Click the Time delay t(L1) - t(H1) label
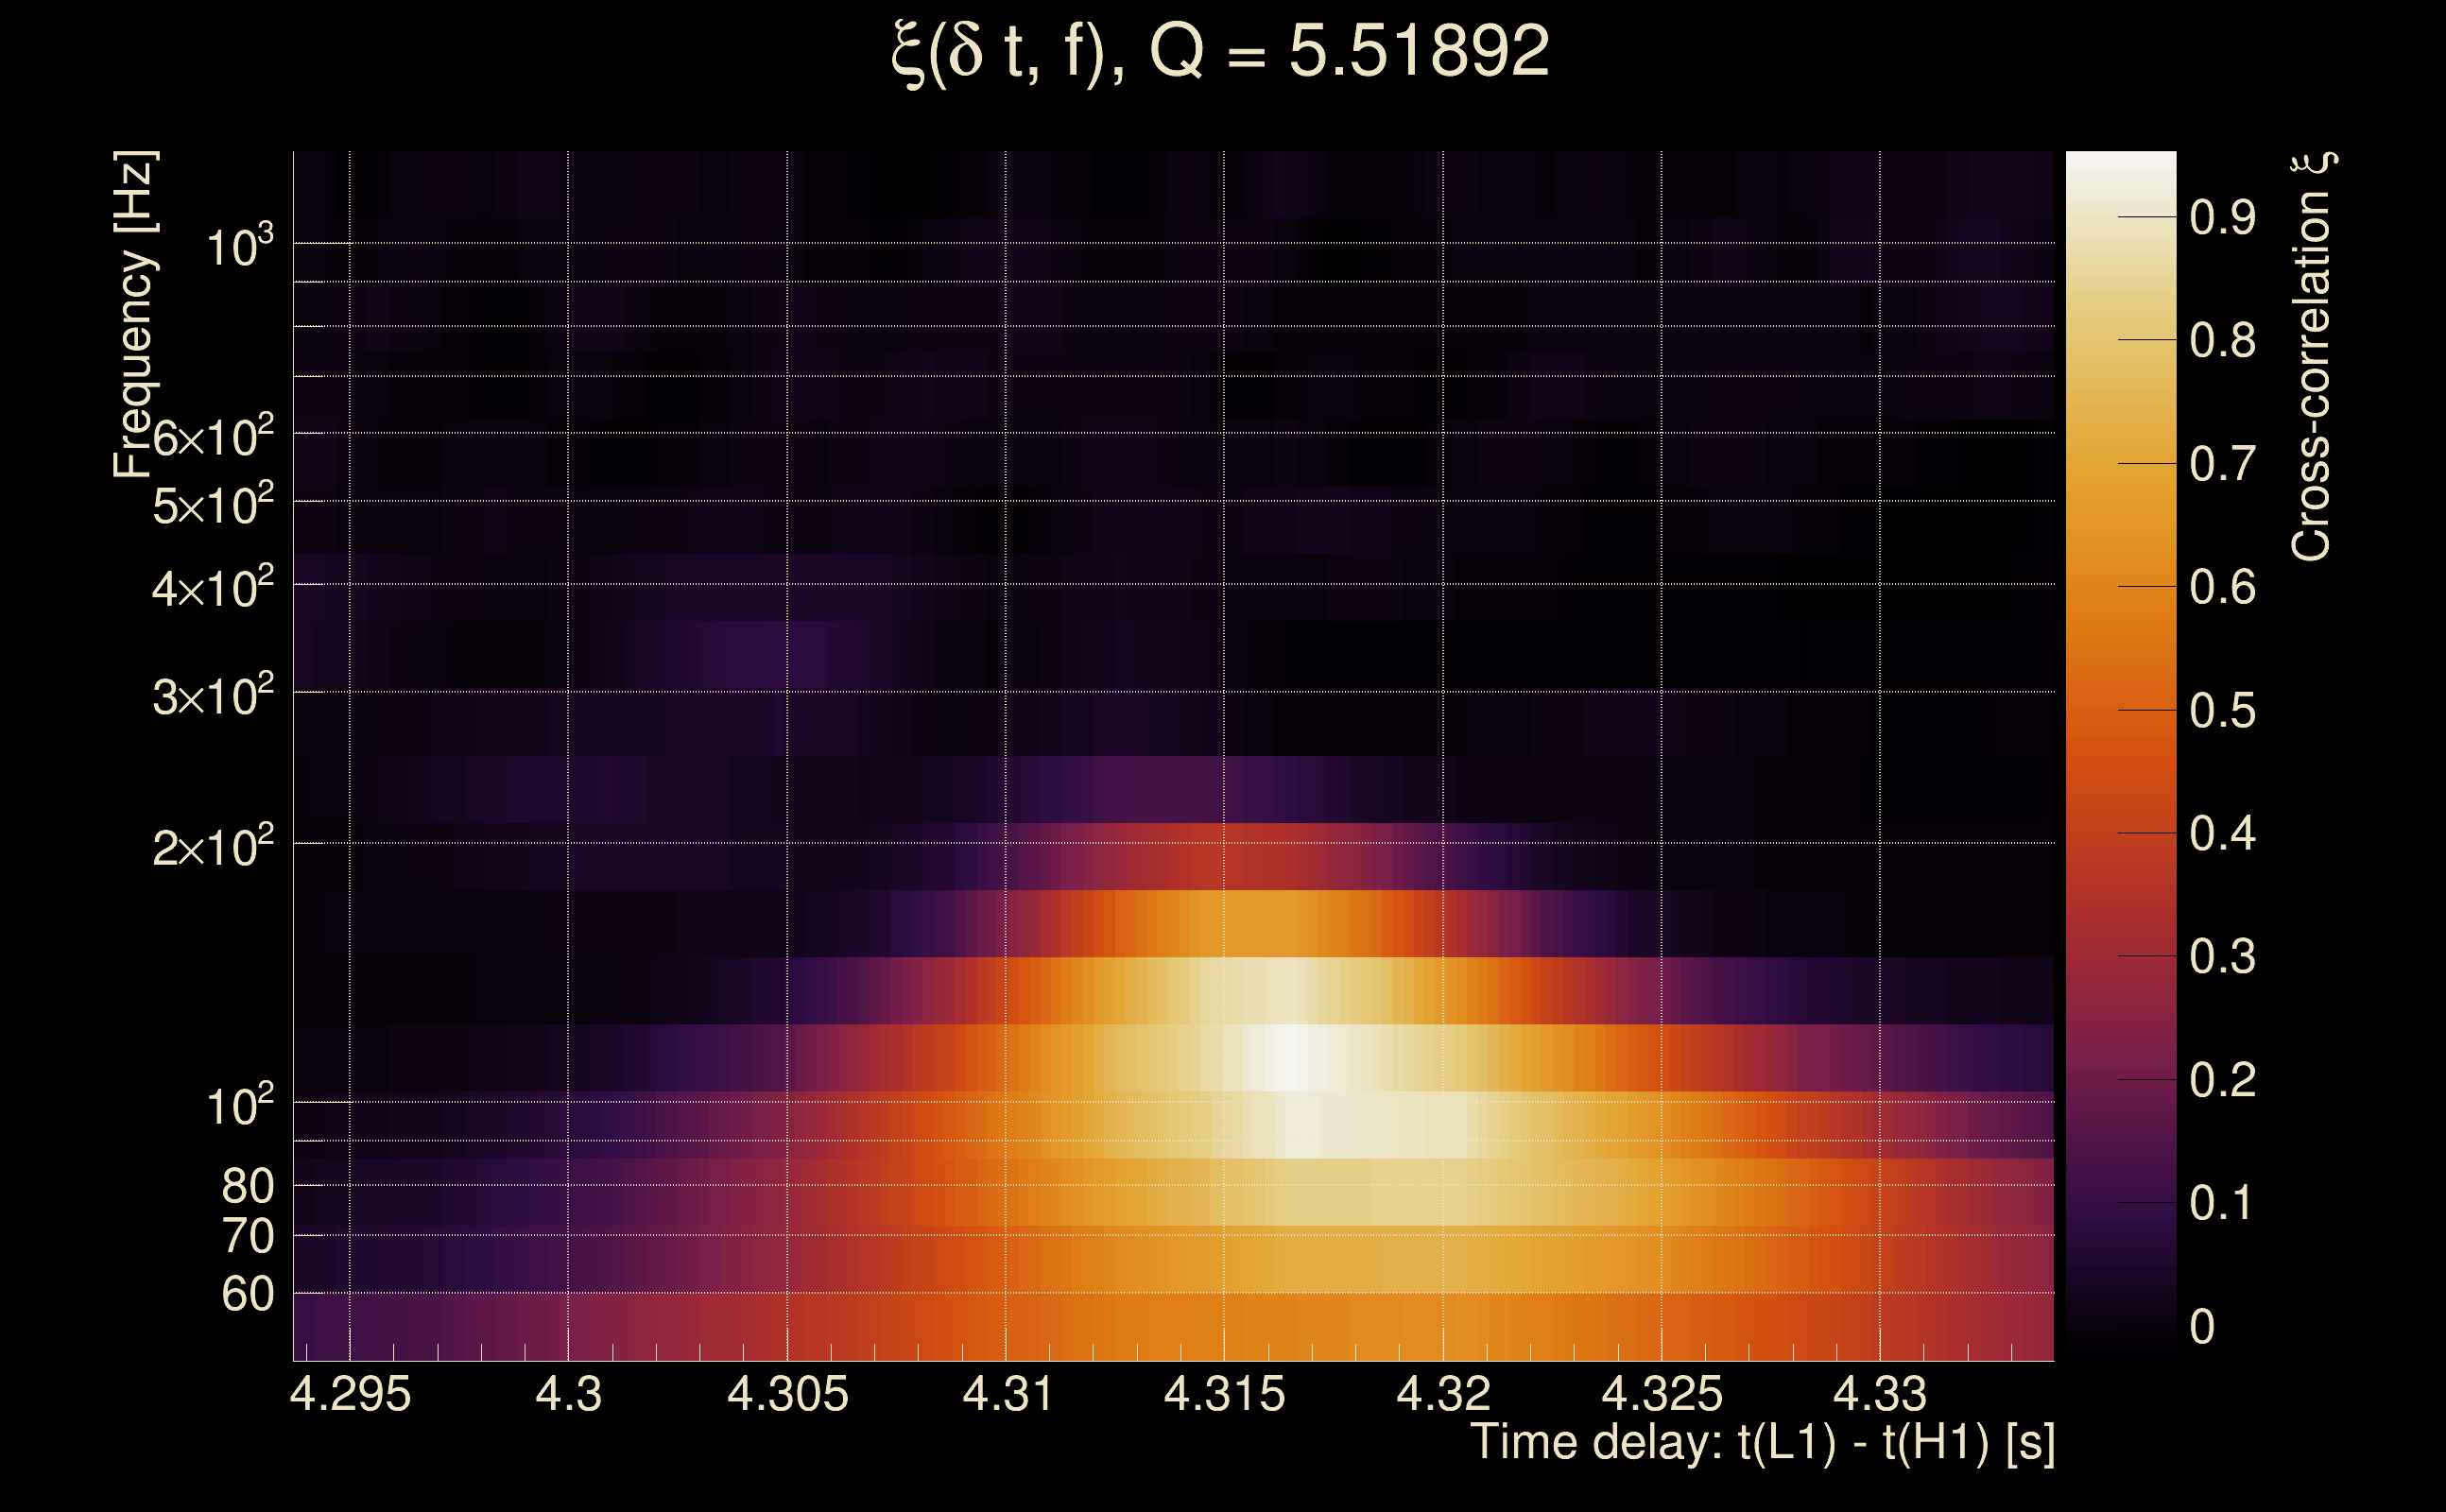The image size is (2446, 1512). [1762, 1443]
